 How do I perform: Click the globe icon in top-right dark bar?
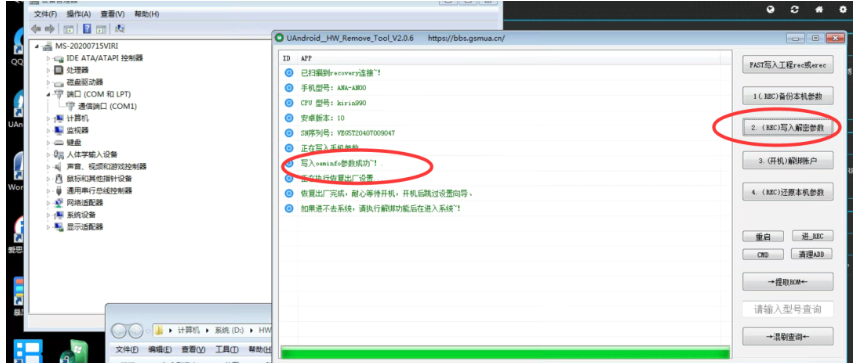(x=771, y=9)
